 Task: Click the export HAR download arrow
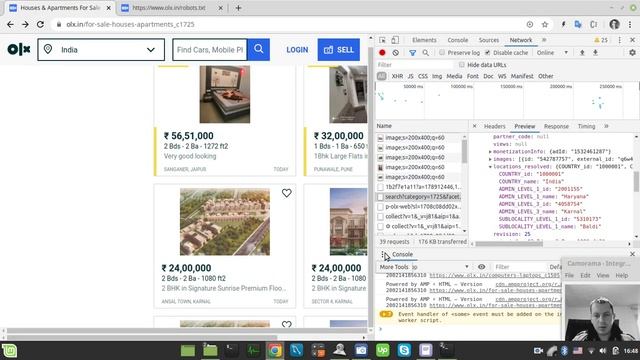coord(596,53)
